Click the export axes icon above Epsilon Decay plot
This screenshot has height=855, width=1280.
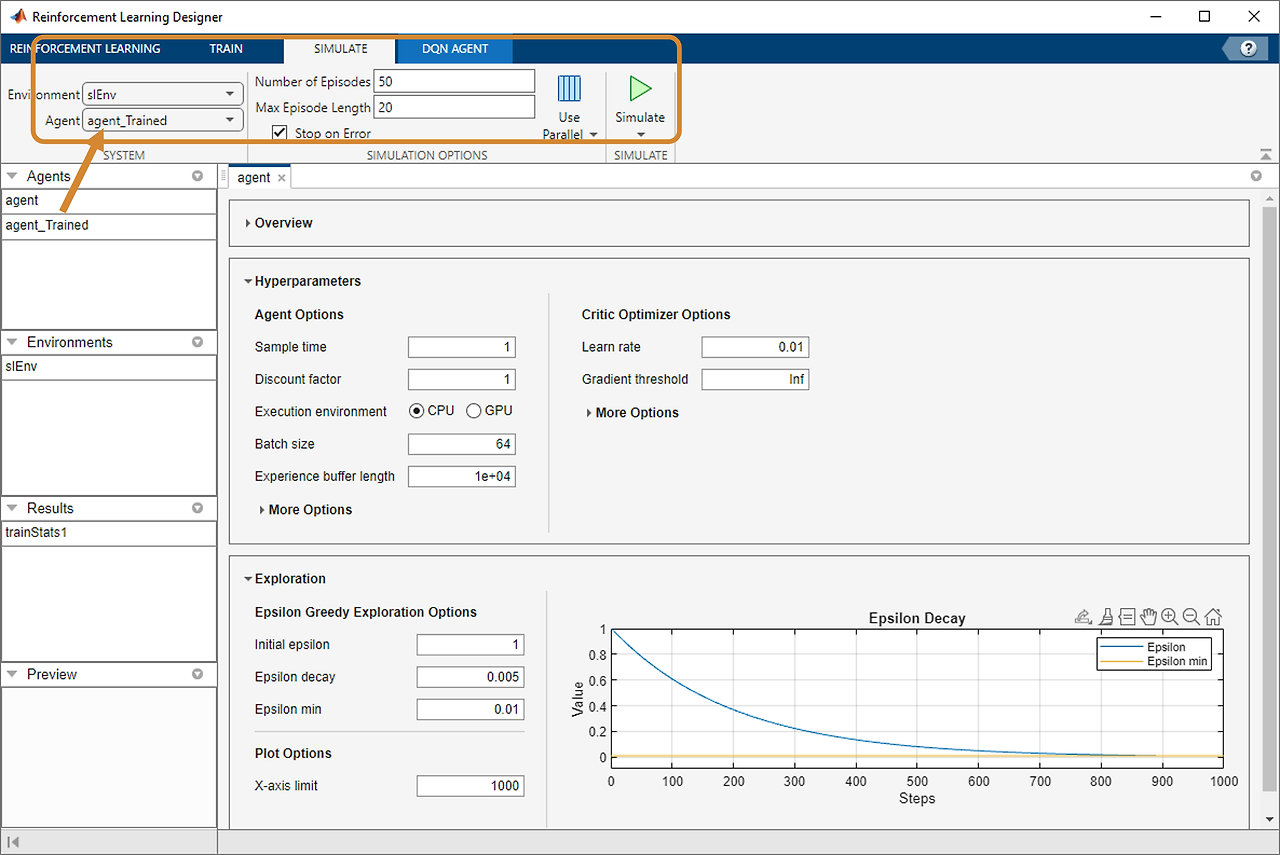click(x=1083, y=617)
